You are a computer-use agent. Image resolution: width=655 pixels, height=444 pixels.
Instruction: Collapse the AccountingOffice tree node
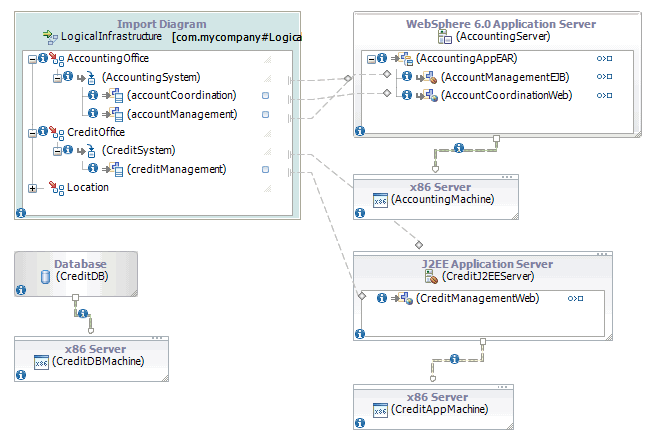click(32, 59)
